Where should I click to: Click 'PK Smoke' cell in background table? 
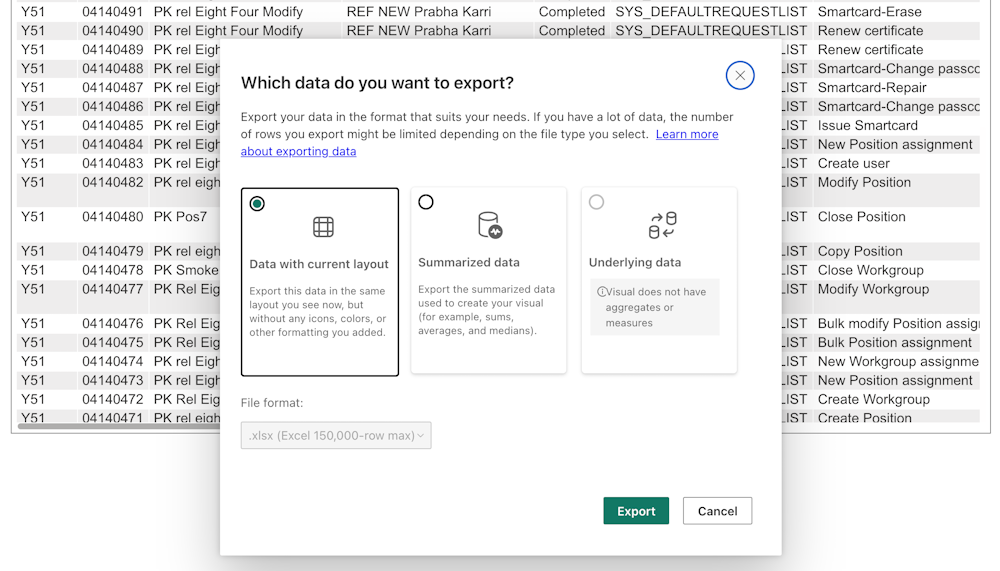pos(186,270)
